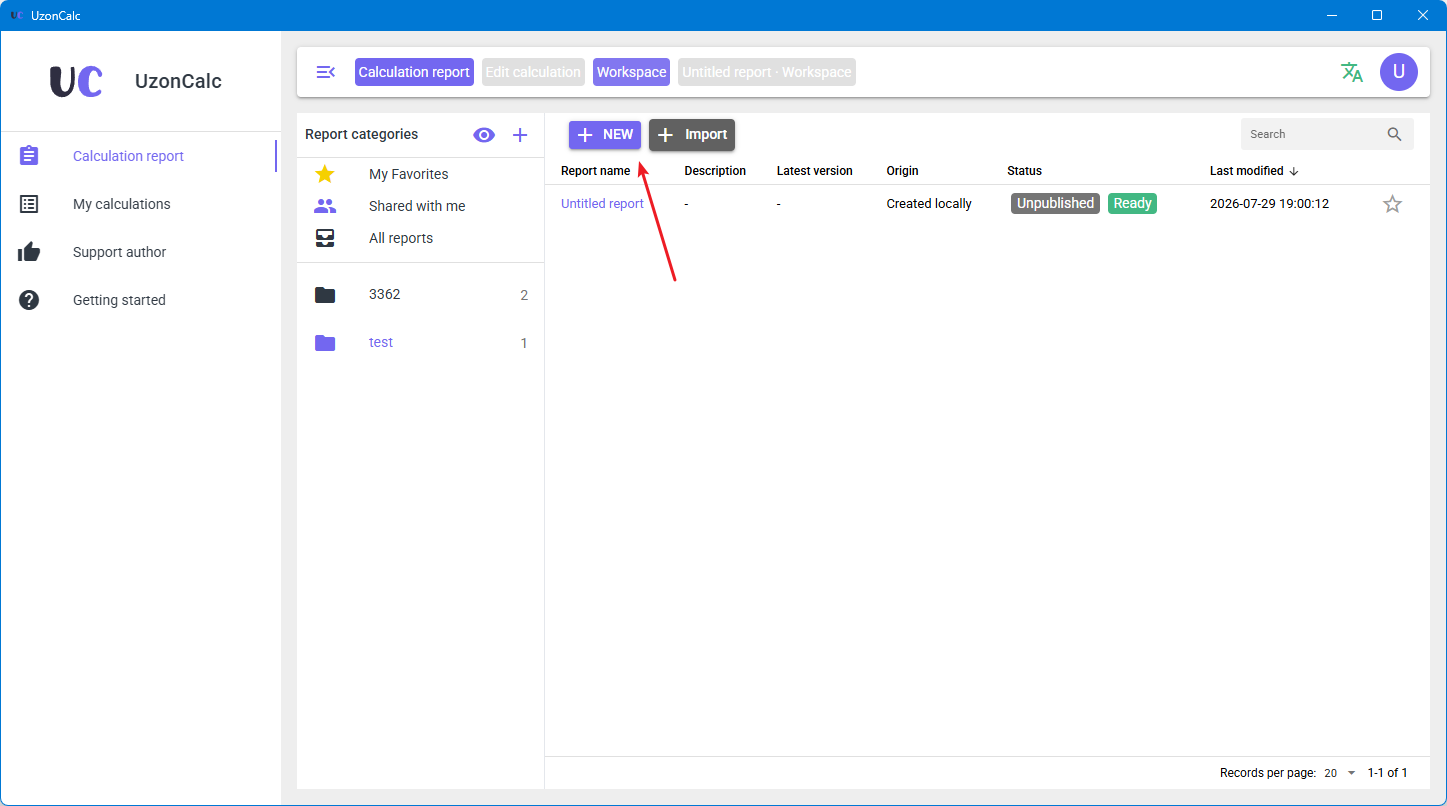Click the Latest version column header
Viewport: 1447px width, 806px height.
point(815,171)
